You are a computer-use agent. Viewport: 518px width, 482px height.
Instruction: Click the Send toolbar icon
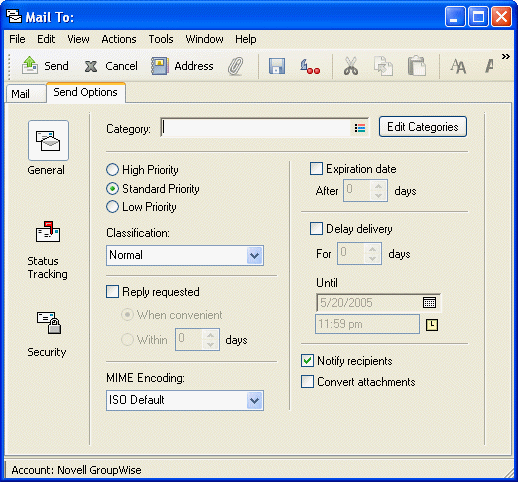pyautogui.click(x=30, y=65)
